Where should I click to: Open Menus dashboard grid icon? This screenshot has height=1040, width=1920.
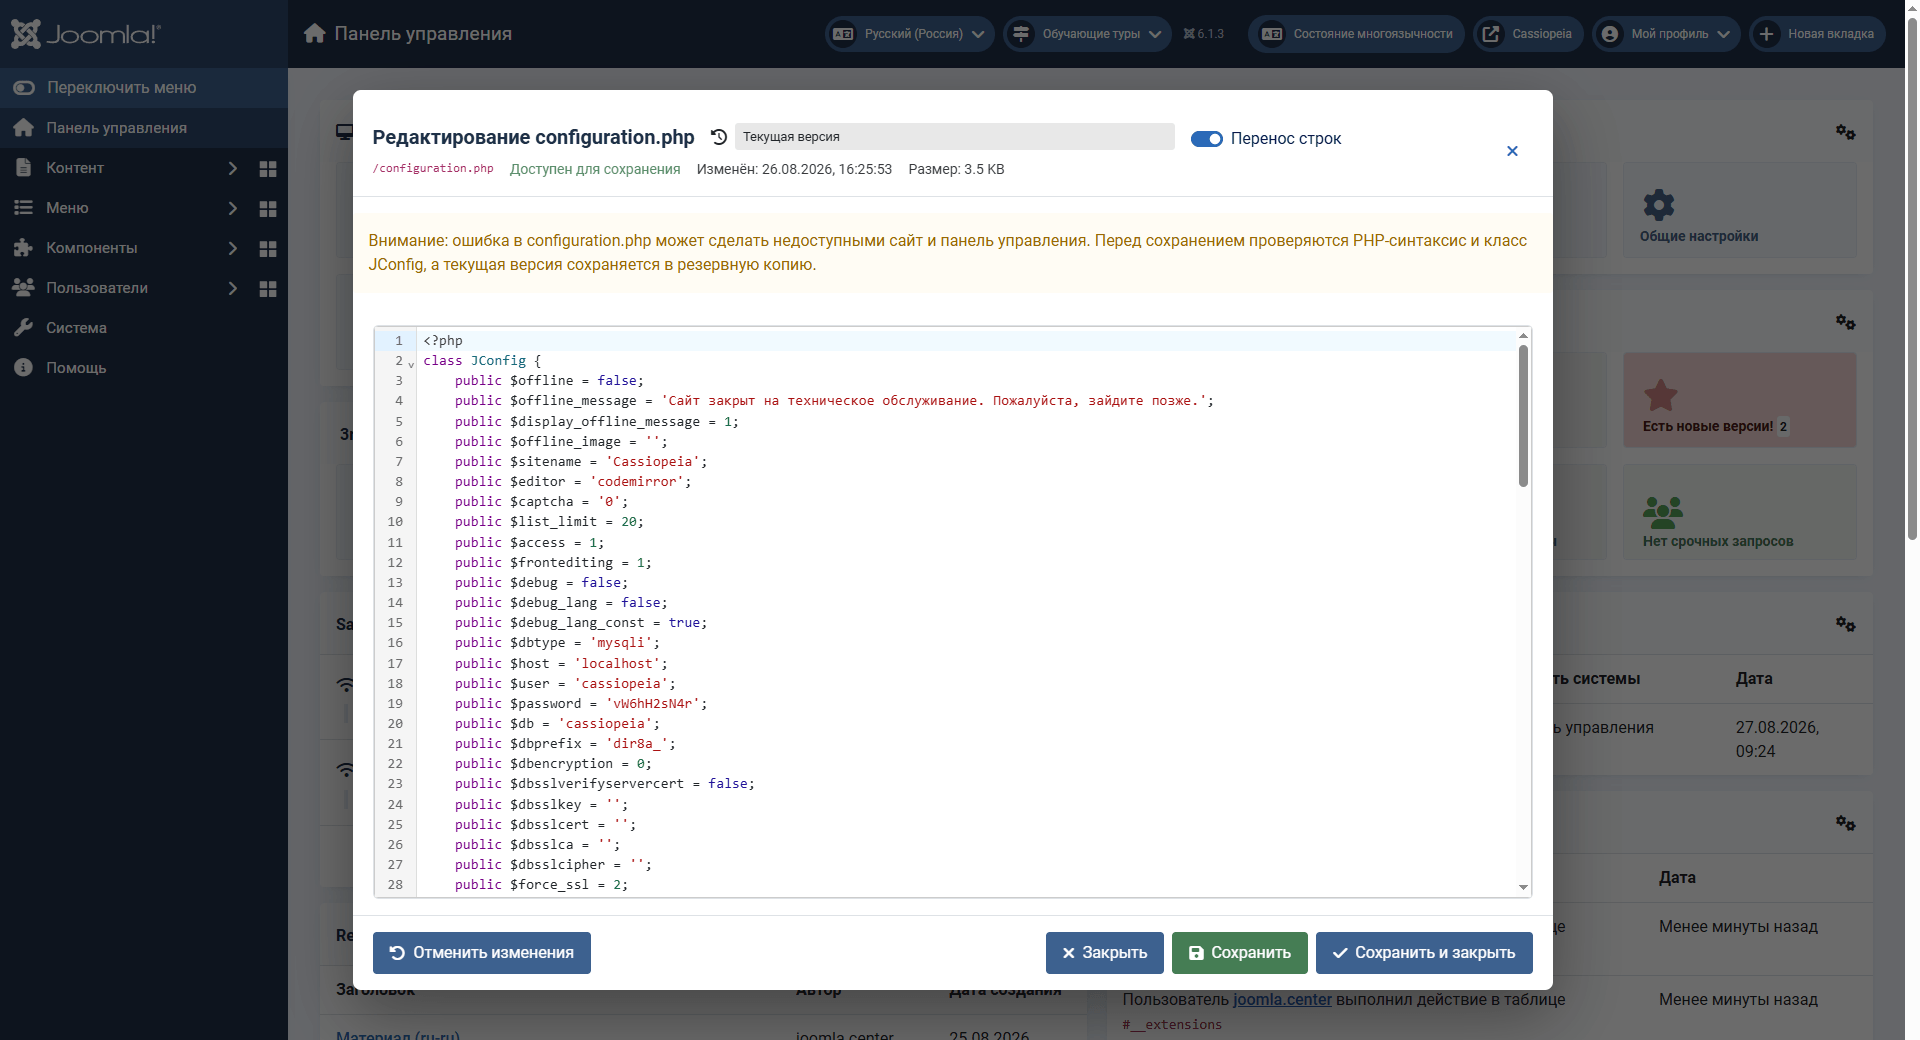tap(267, 208)
